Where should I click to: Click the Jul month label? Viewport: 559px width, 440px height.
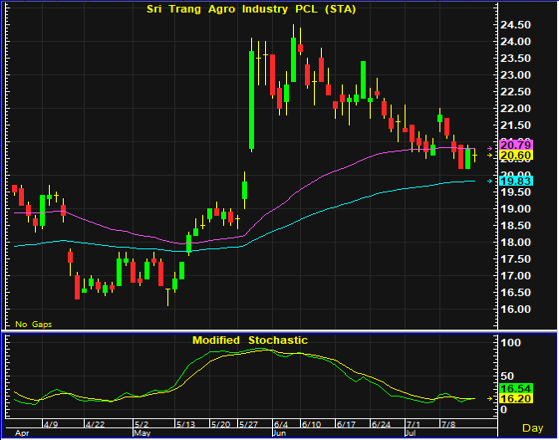click(x=411, y=433)
